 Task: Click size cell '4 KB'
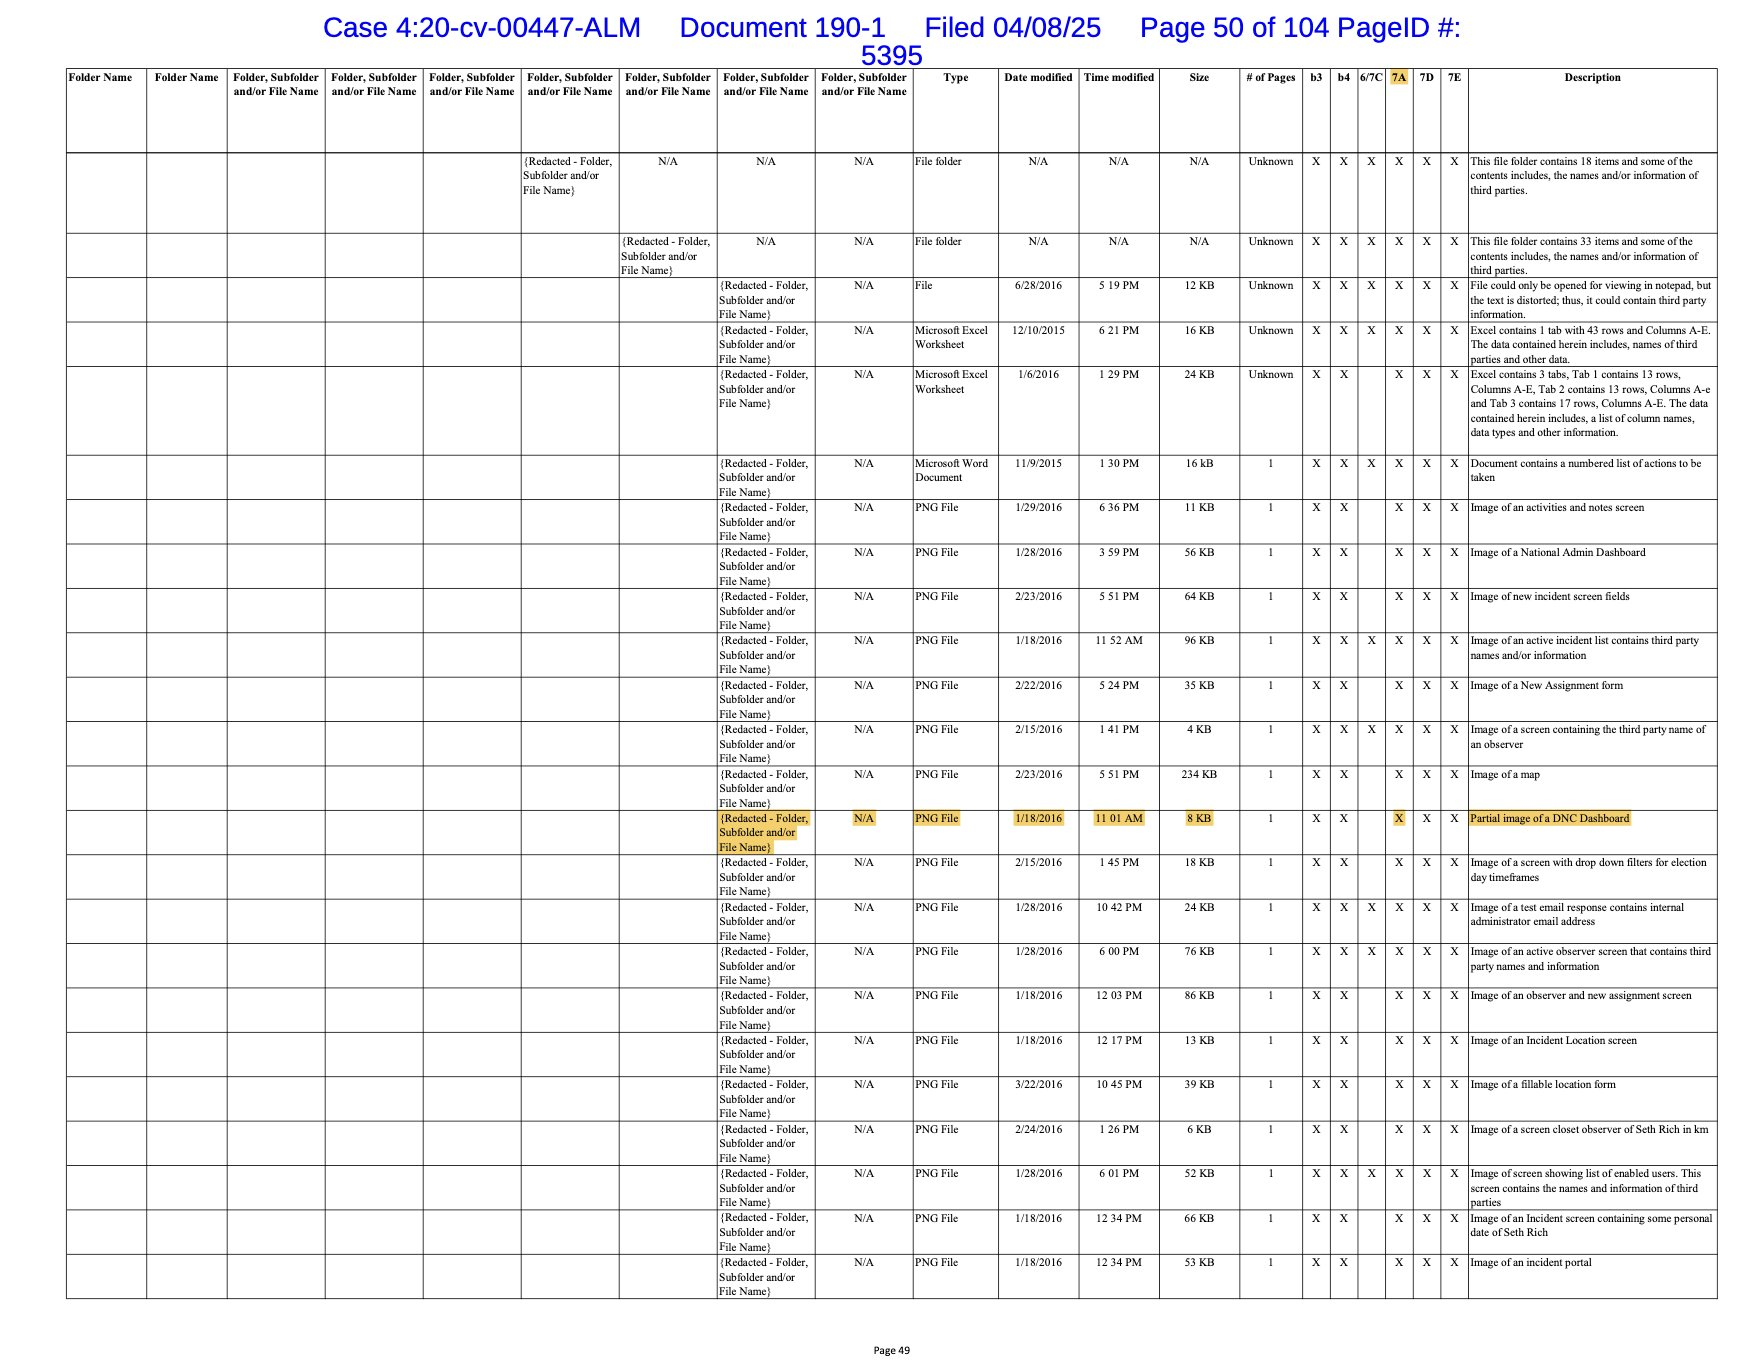pos(1199,730)
